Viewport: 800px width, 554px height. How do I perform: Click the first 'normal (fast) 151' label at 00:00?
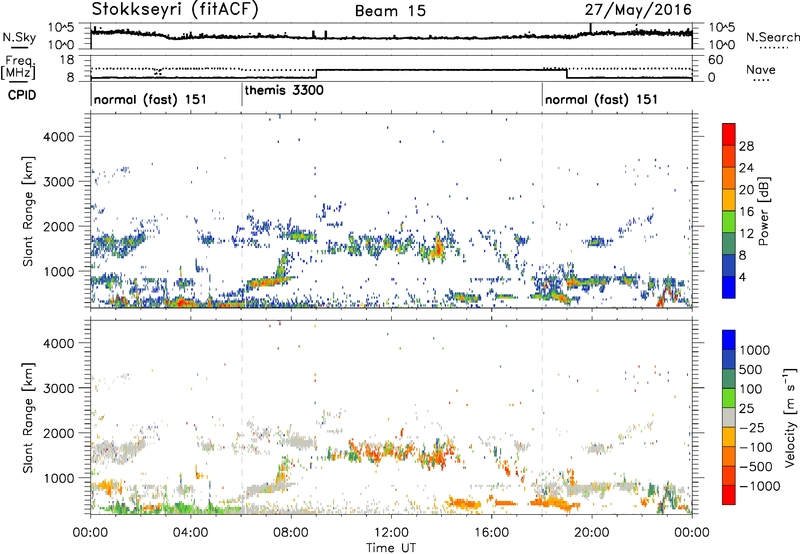(150, 99)
